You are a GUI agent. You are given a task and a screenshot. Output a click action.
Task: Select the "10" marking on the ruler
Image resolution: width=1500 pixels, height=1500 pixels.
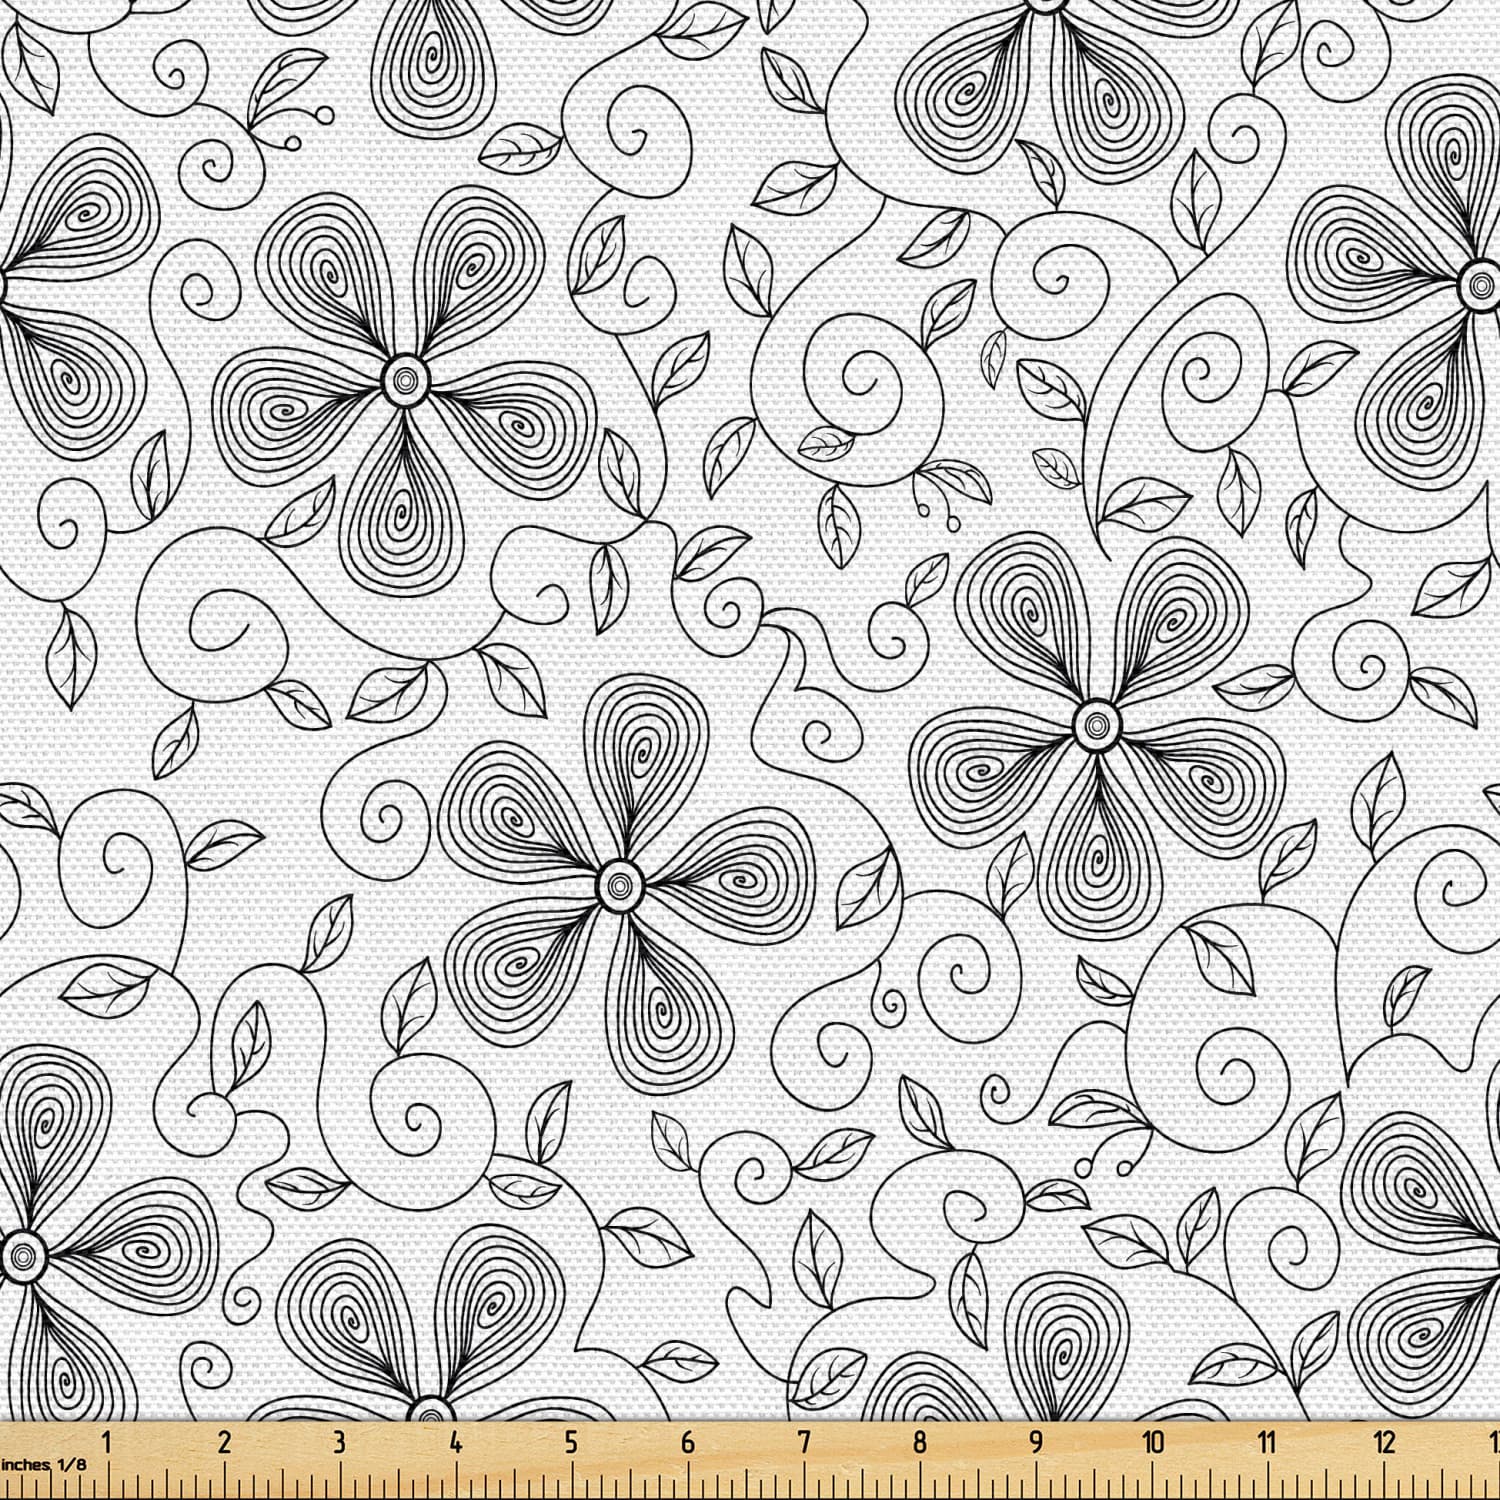point(1153,1443)
